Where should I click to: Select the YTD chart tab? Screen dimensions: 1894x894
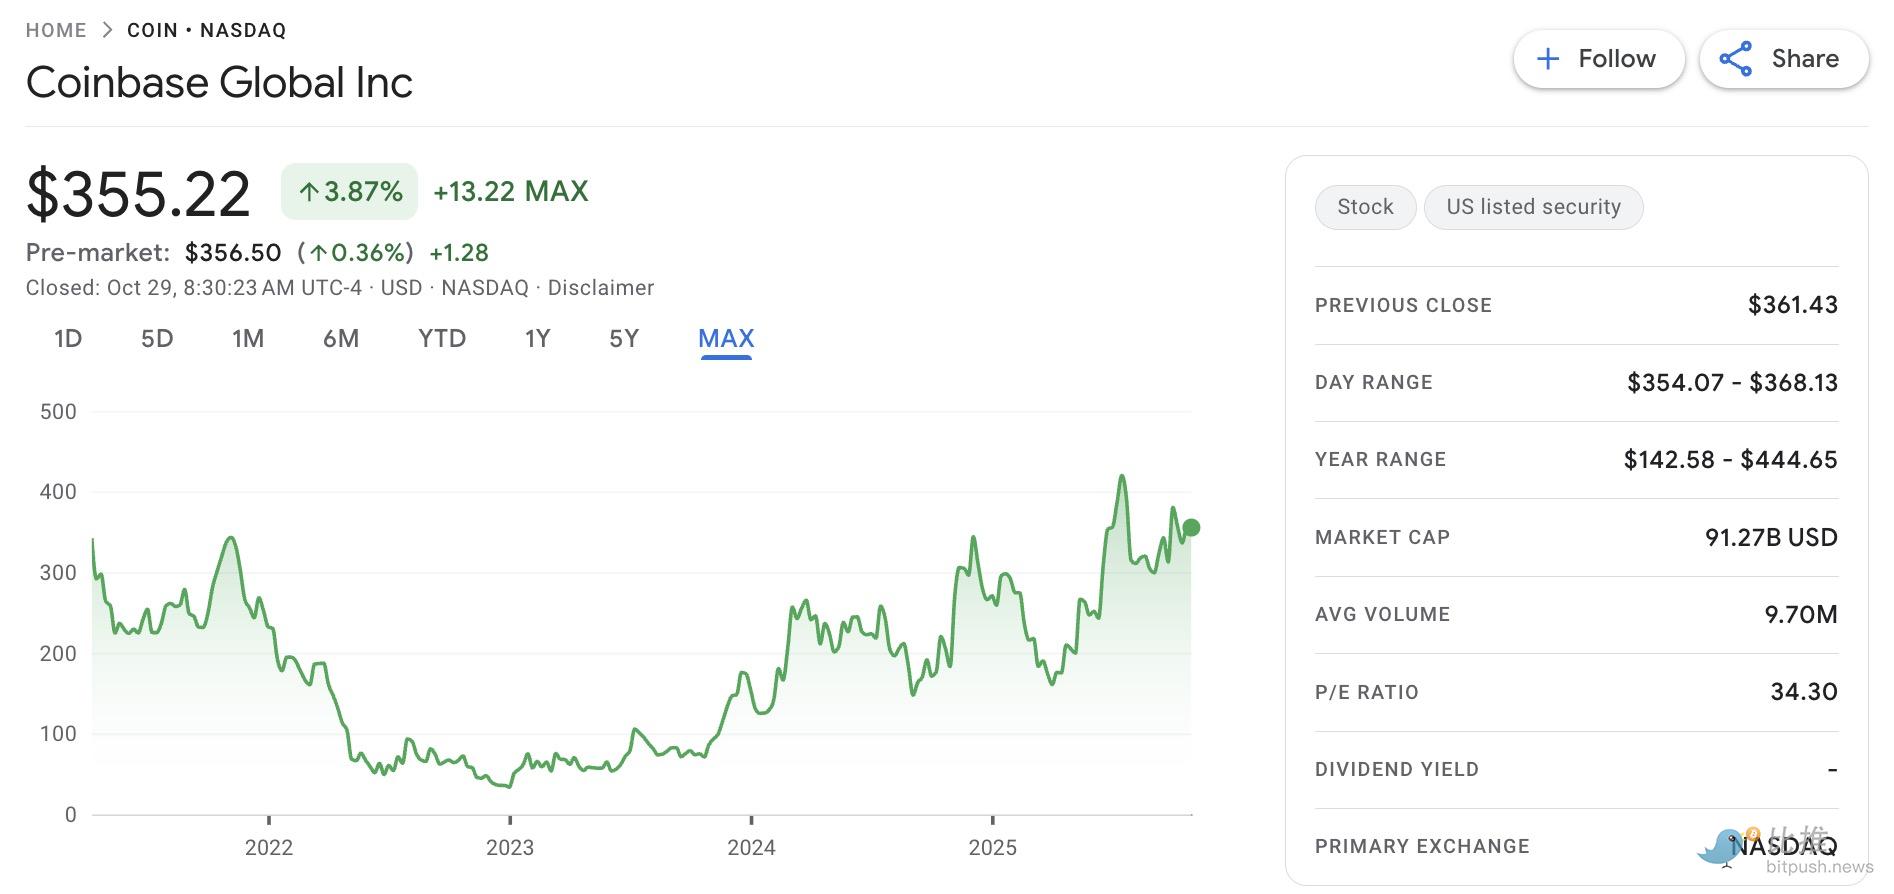point(442,339)
